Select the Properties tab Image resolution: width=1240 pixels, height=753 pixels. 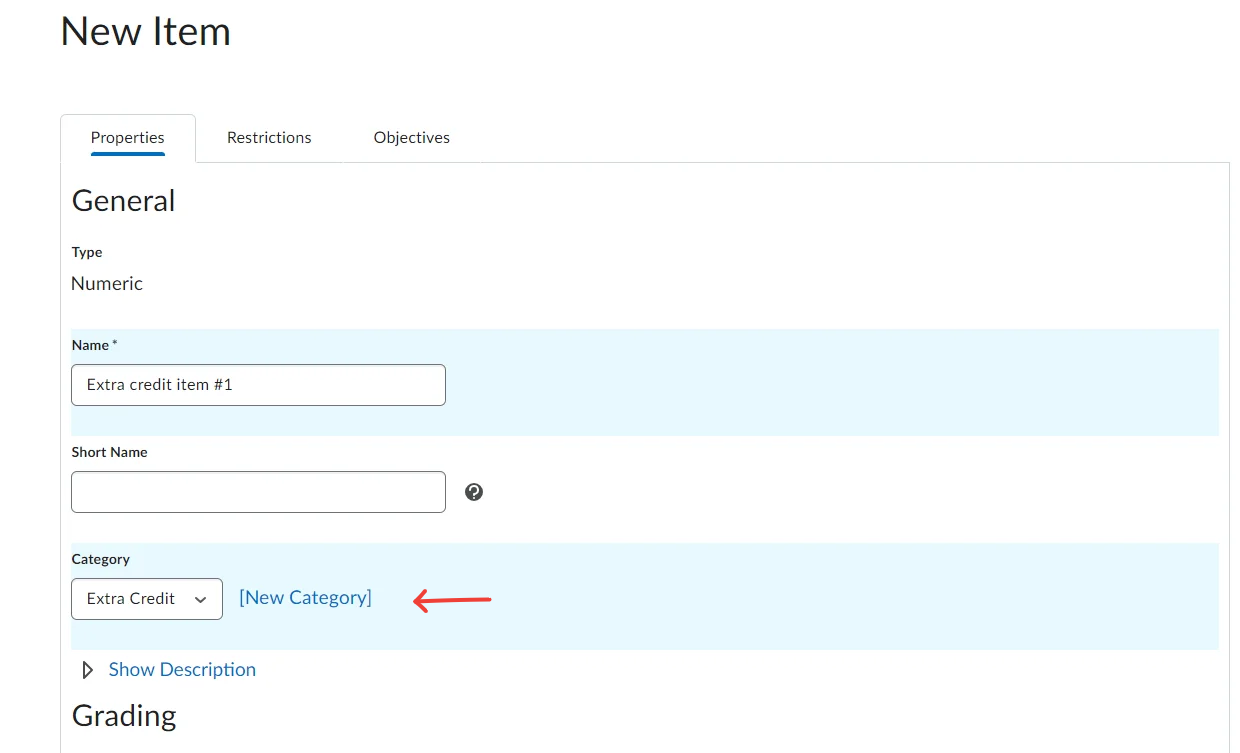point(127,137)
